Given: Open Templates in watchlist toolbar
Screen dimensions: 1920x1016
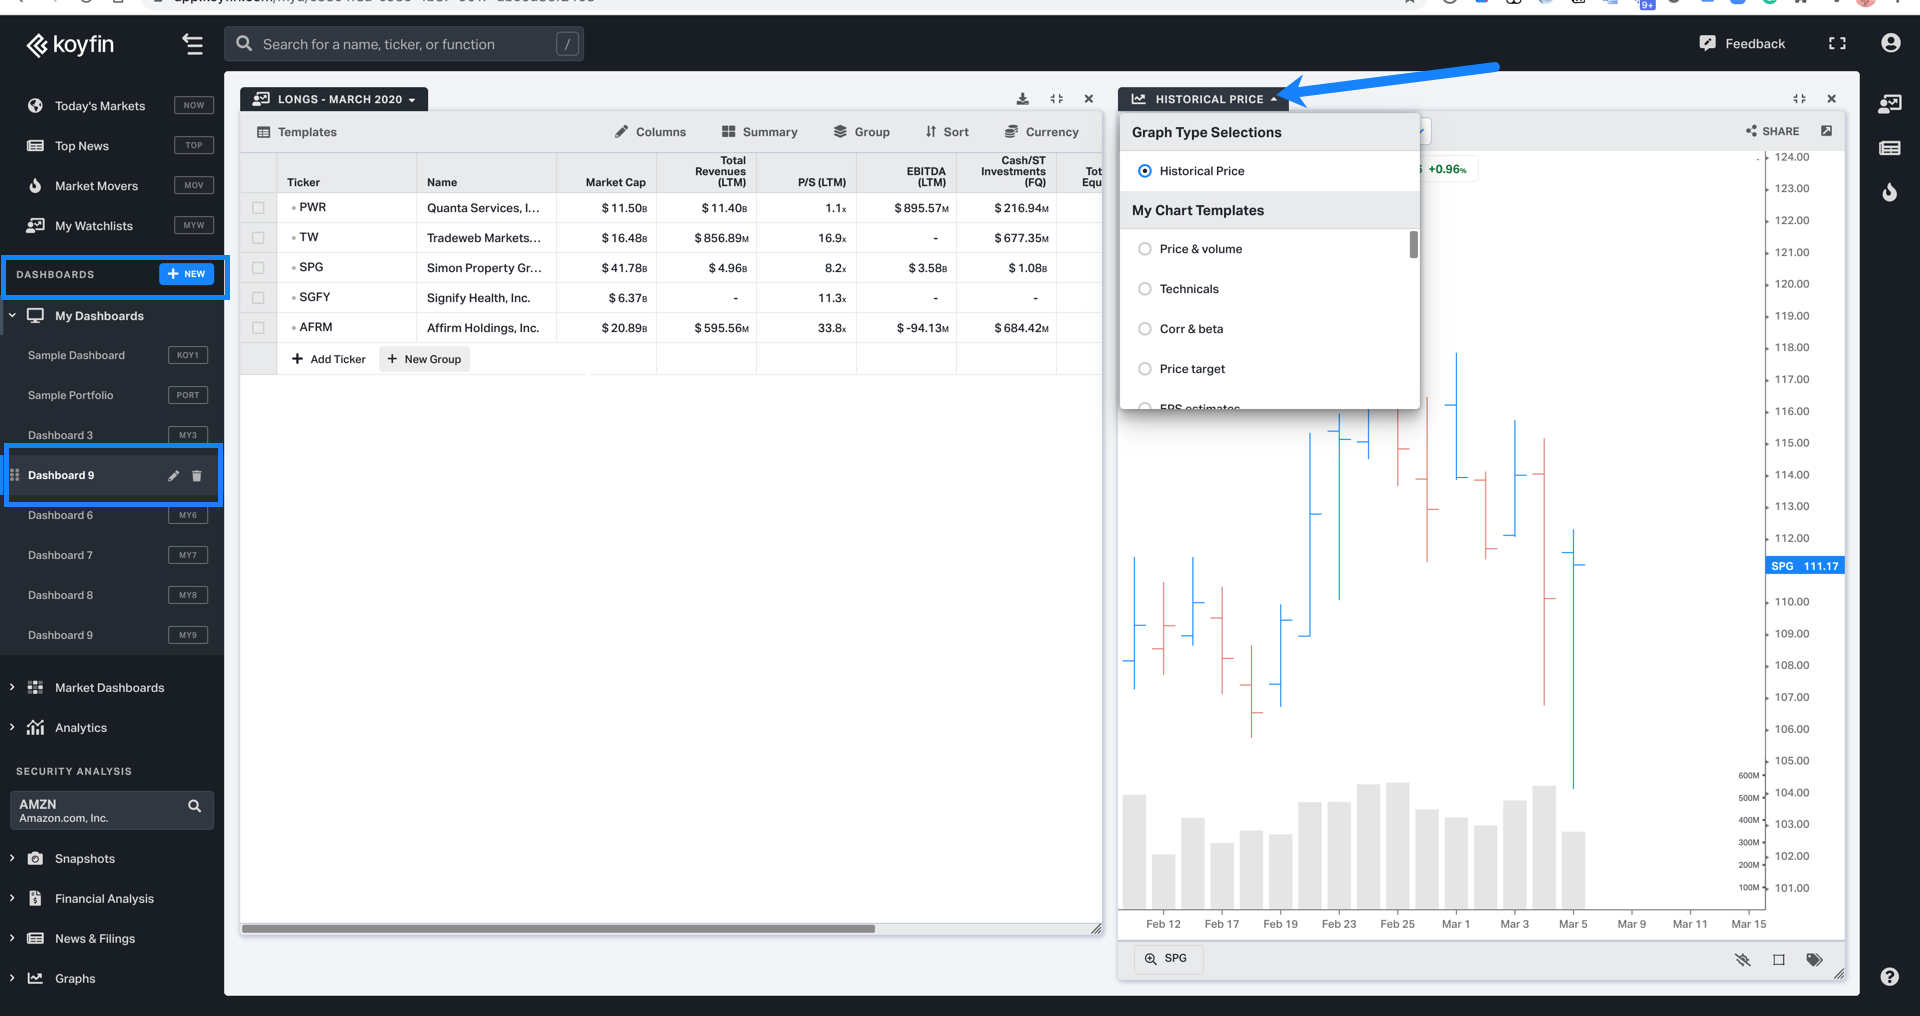Looking at the screenshot, I should (x=297, y=132).
